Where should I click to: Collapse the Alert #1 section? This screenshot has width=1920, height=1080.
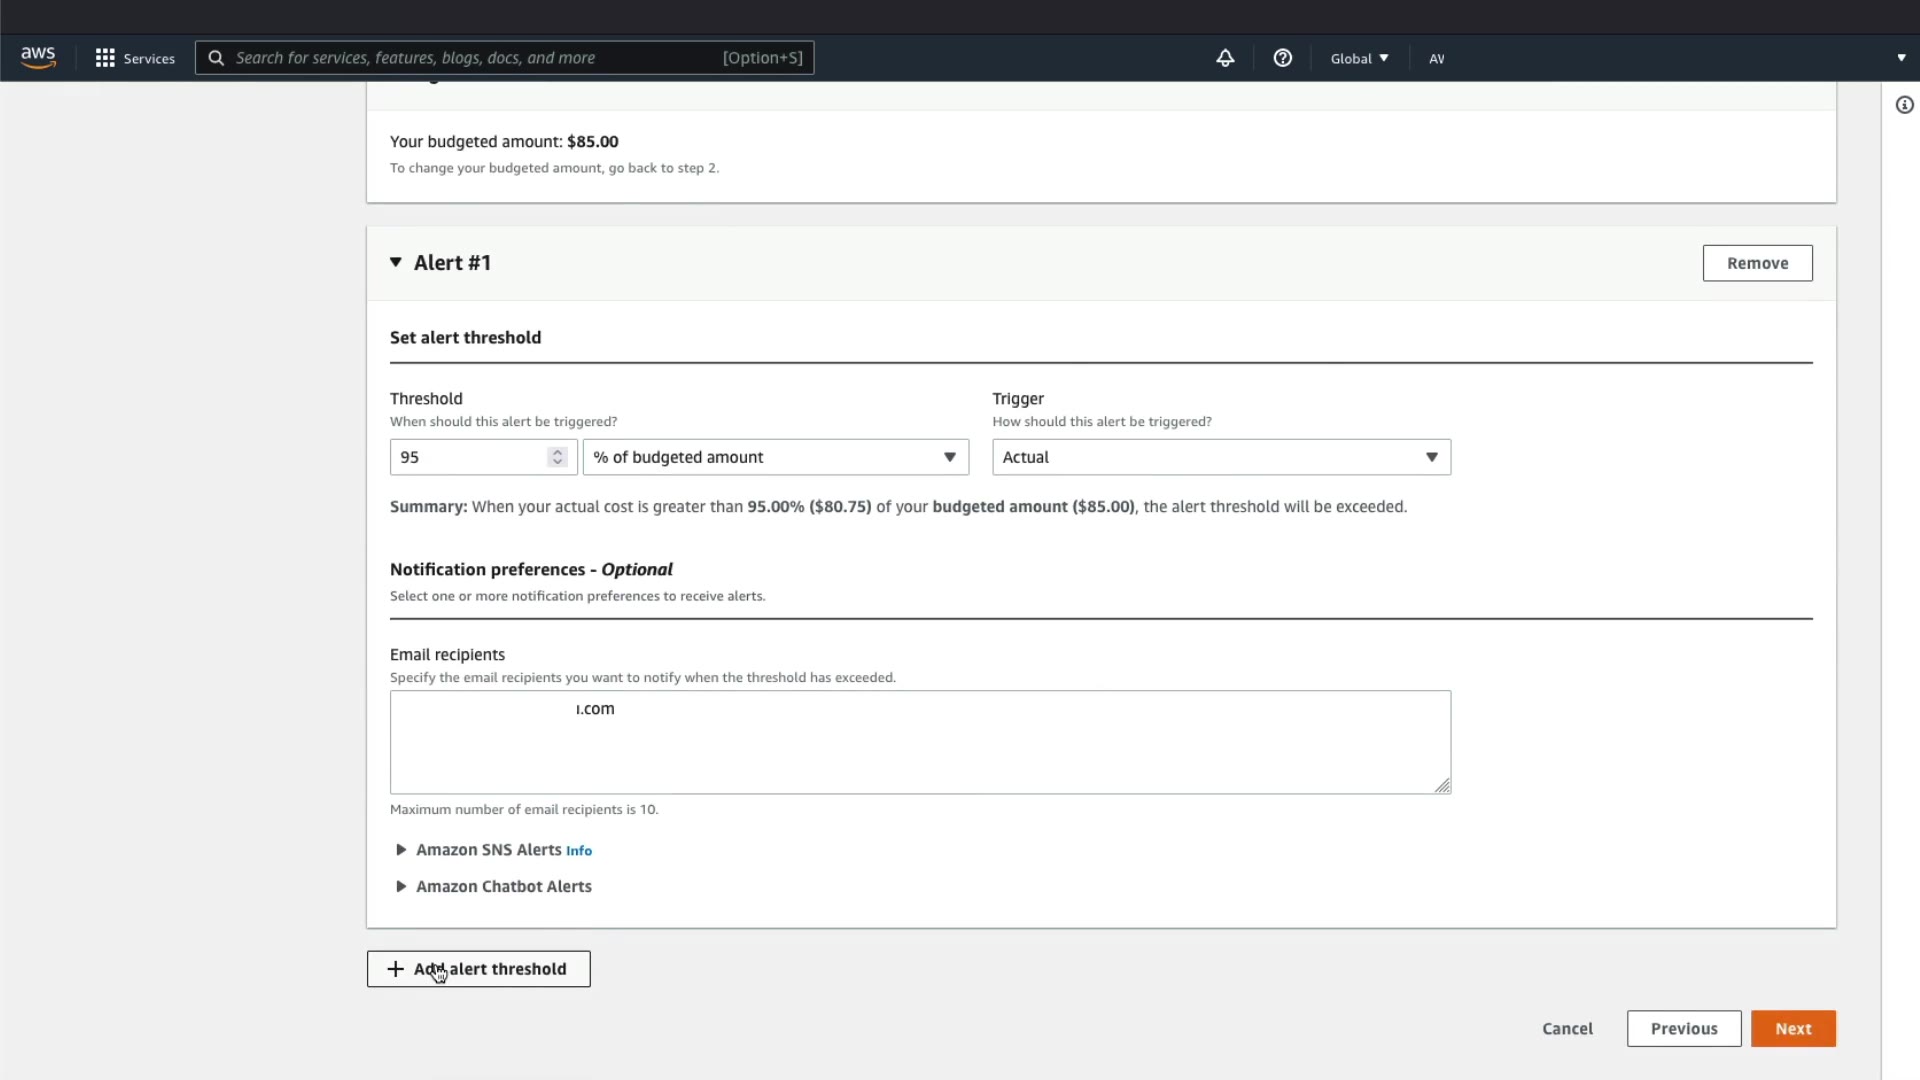[396, 262]
